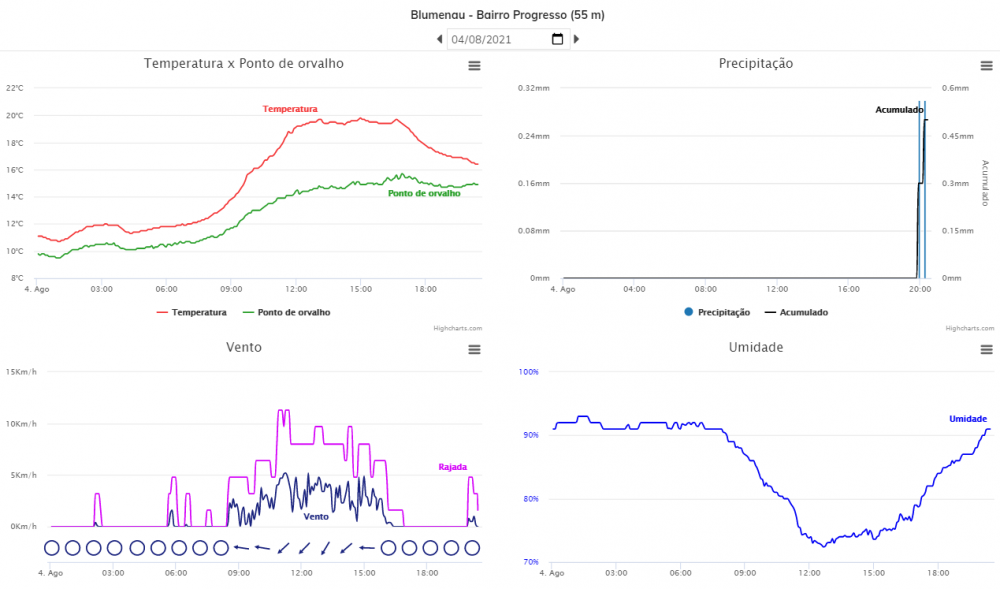Open the calendar date picker icon
Image resolution: width=1000 pixels, height=589 pixels.
tap(558, 39)
